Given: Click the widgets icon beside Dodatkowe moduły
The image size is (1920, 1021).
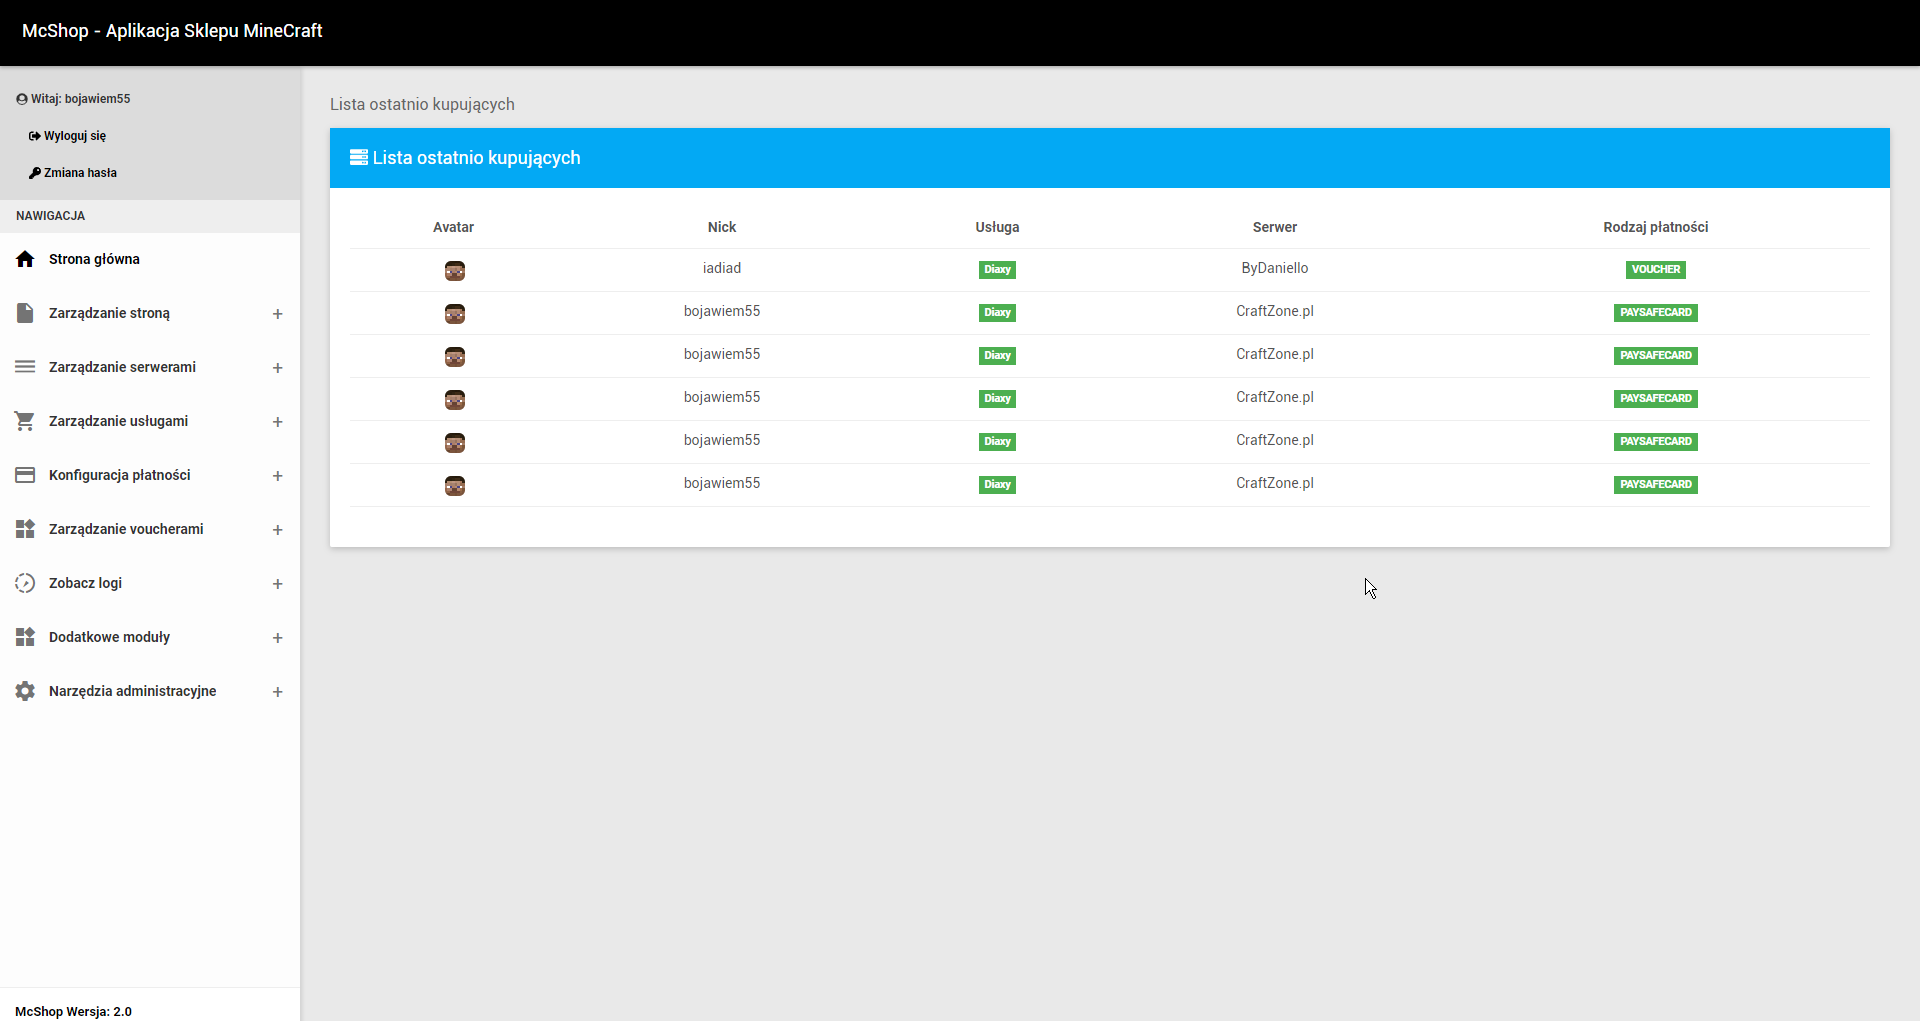Looking at the screenshot, I should 25,637.
